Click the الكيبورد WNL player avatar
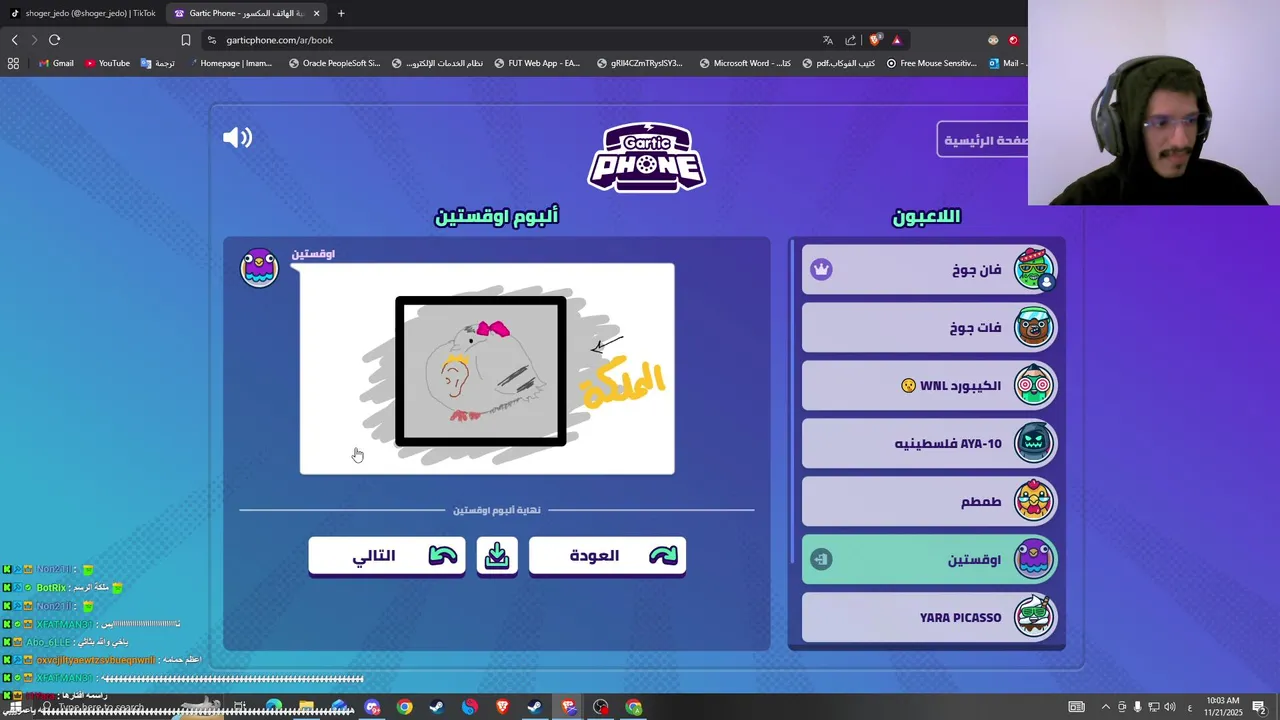The image size is (1280, 720). pos(1034,386)
